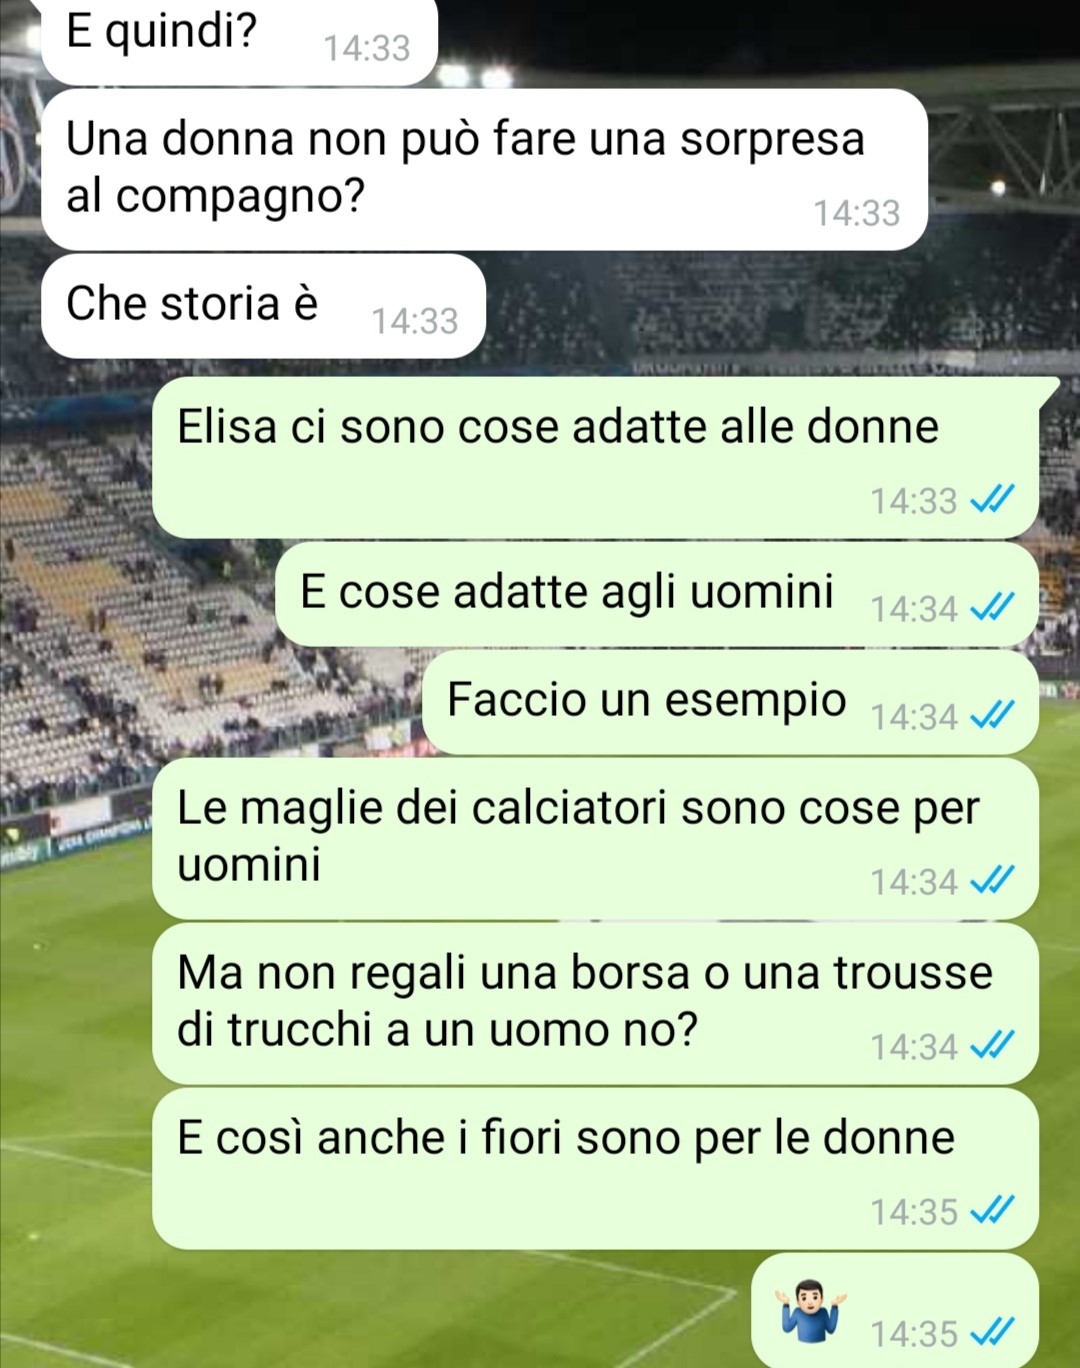1080x1368 pixels.
Task: Tap read receipt ticks on emoji message
Action: [992, 1332]
